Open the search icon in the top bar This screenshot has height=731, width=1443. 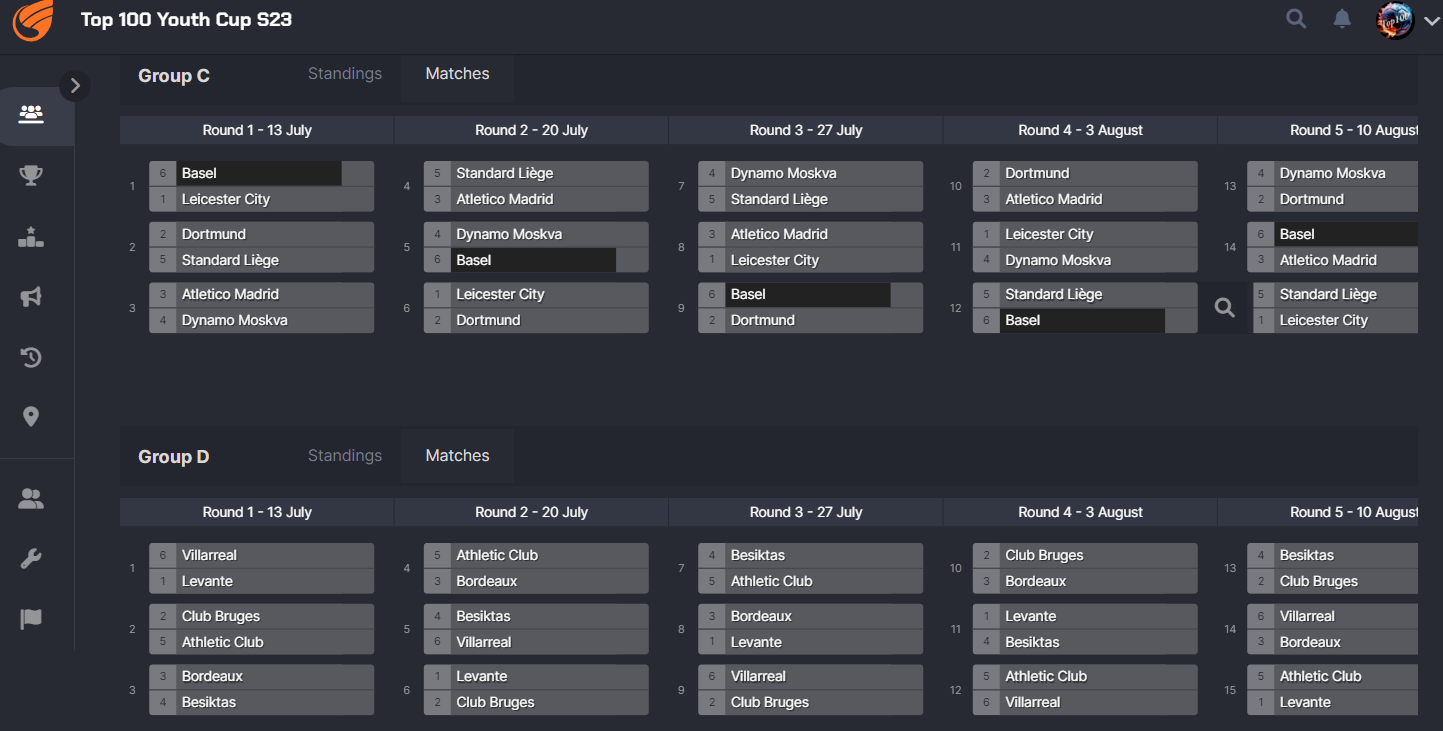(1296, 19)
